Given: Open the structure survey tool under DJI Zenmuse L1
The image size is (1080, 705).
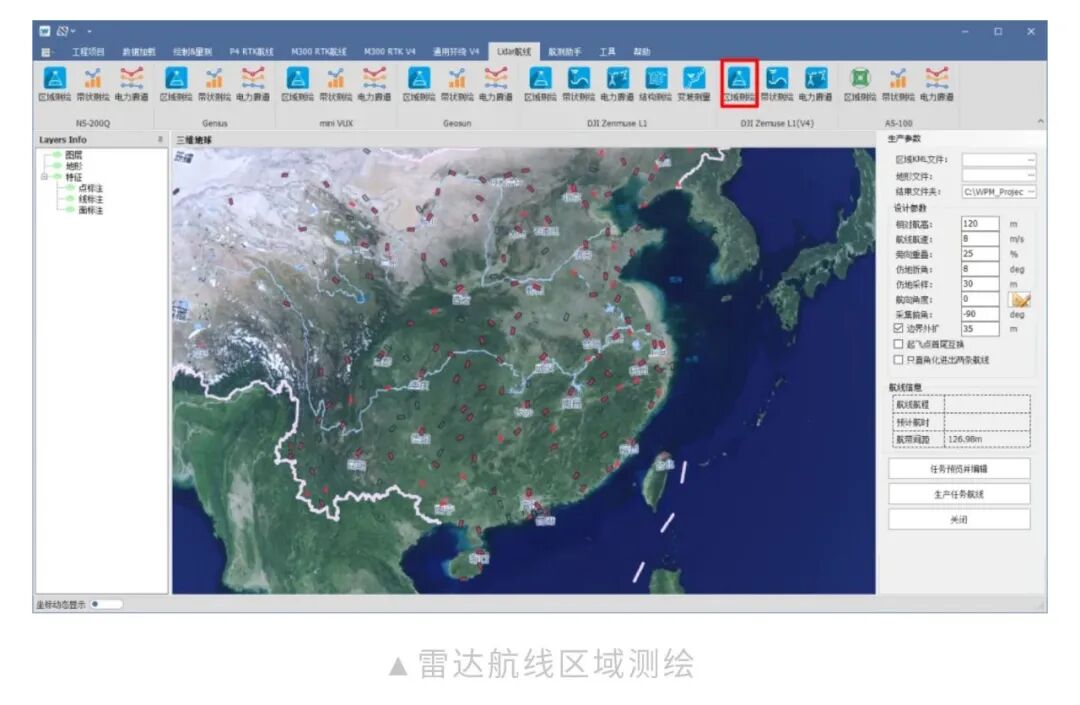Looking at the screenshot, I should pyautogui.click(x=655, y=84).
